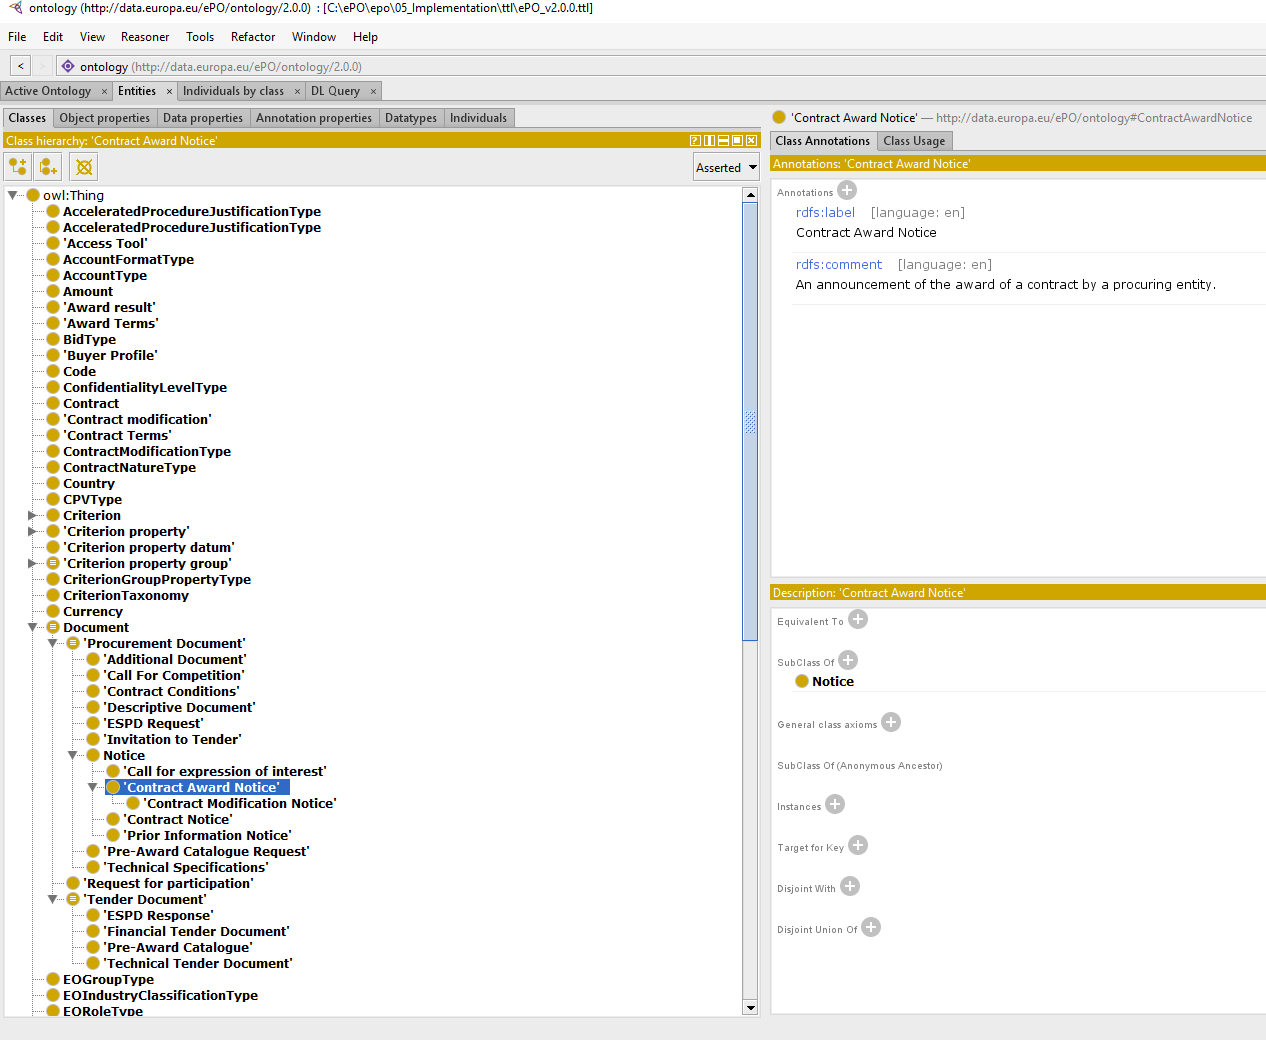Select the 'Technical Tender Document' class
The image size is (1266, 1040).
(x=199, y=964)
